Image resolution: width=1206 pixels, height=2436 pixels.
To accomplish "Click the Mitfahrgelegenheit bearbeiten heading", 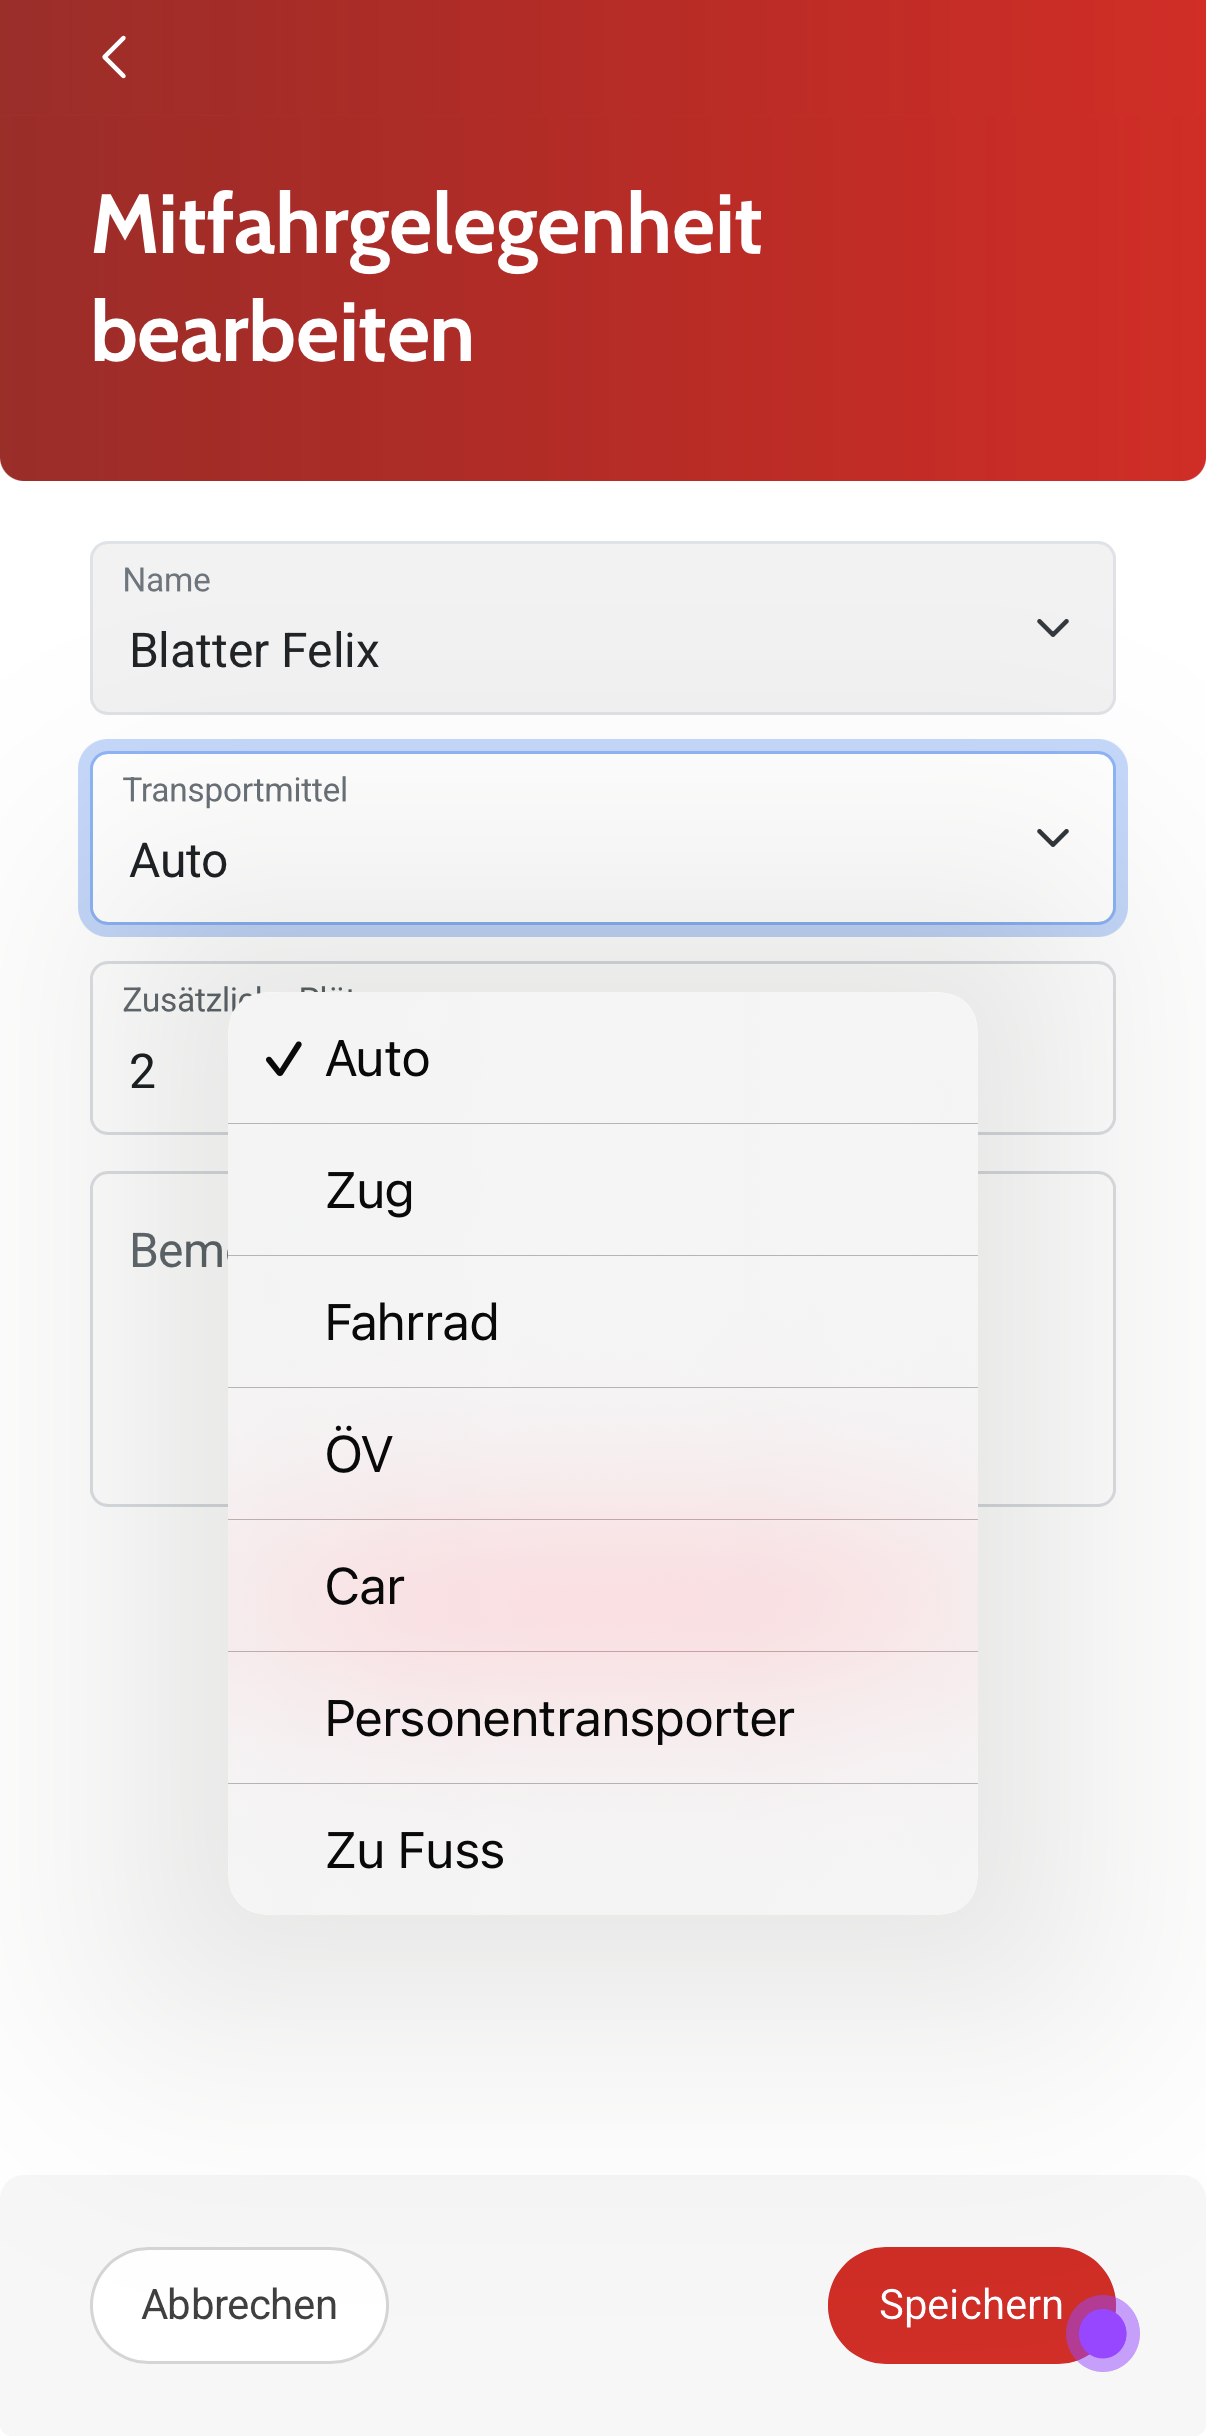I will (428, 278).
